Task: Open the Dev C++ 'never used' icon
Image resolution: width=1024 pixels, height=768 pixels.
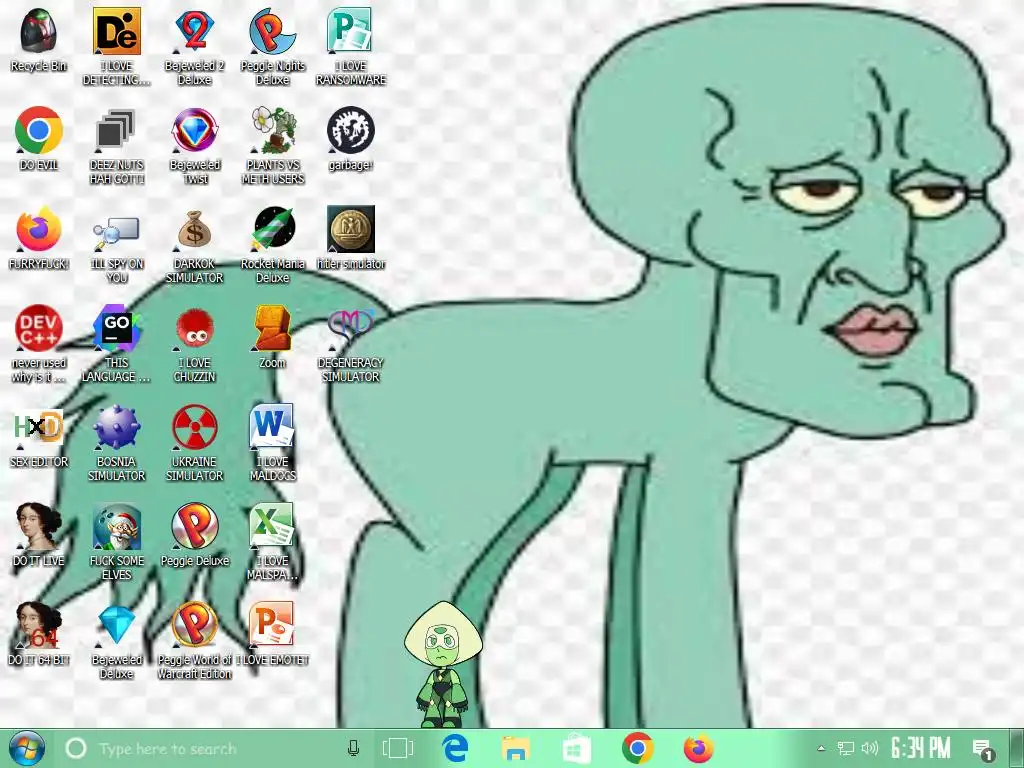Action: 39,328
